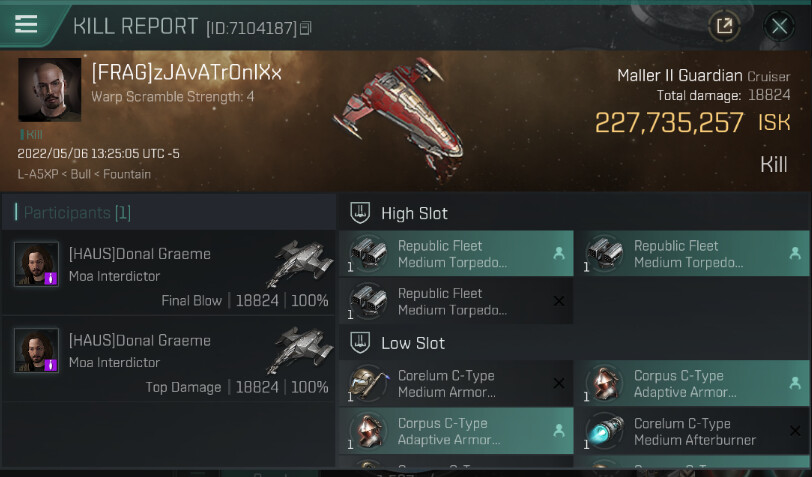The width and height of the screenshot is (812, 477).
Task: Open Final Blow Donal Graeme portrait
Action: click(36, 264)
